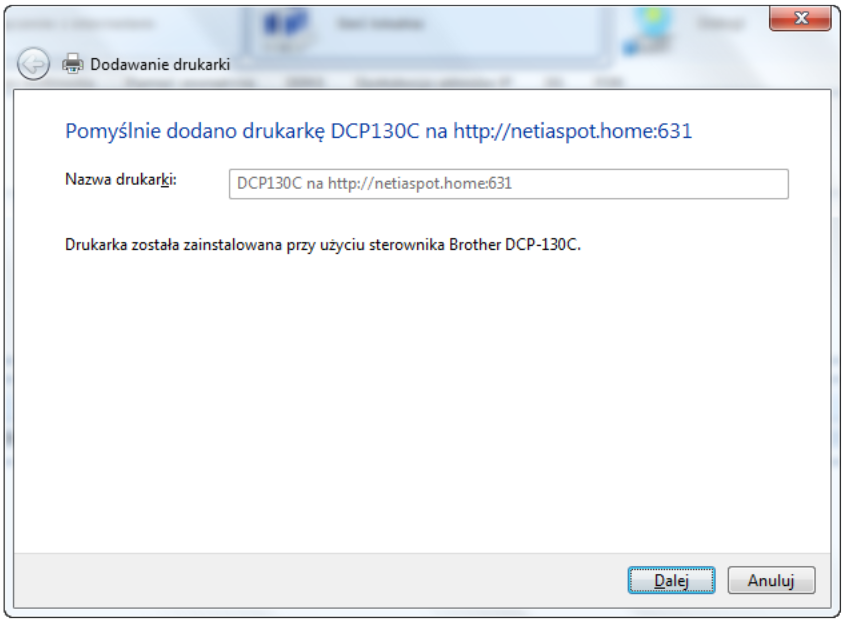
Task: Click inside the Nazwa drukarki text field
Action: click(508, 184)
